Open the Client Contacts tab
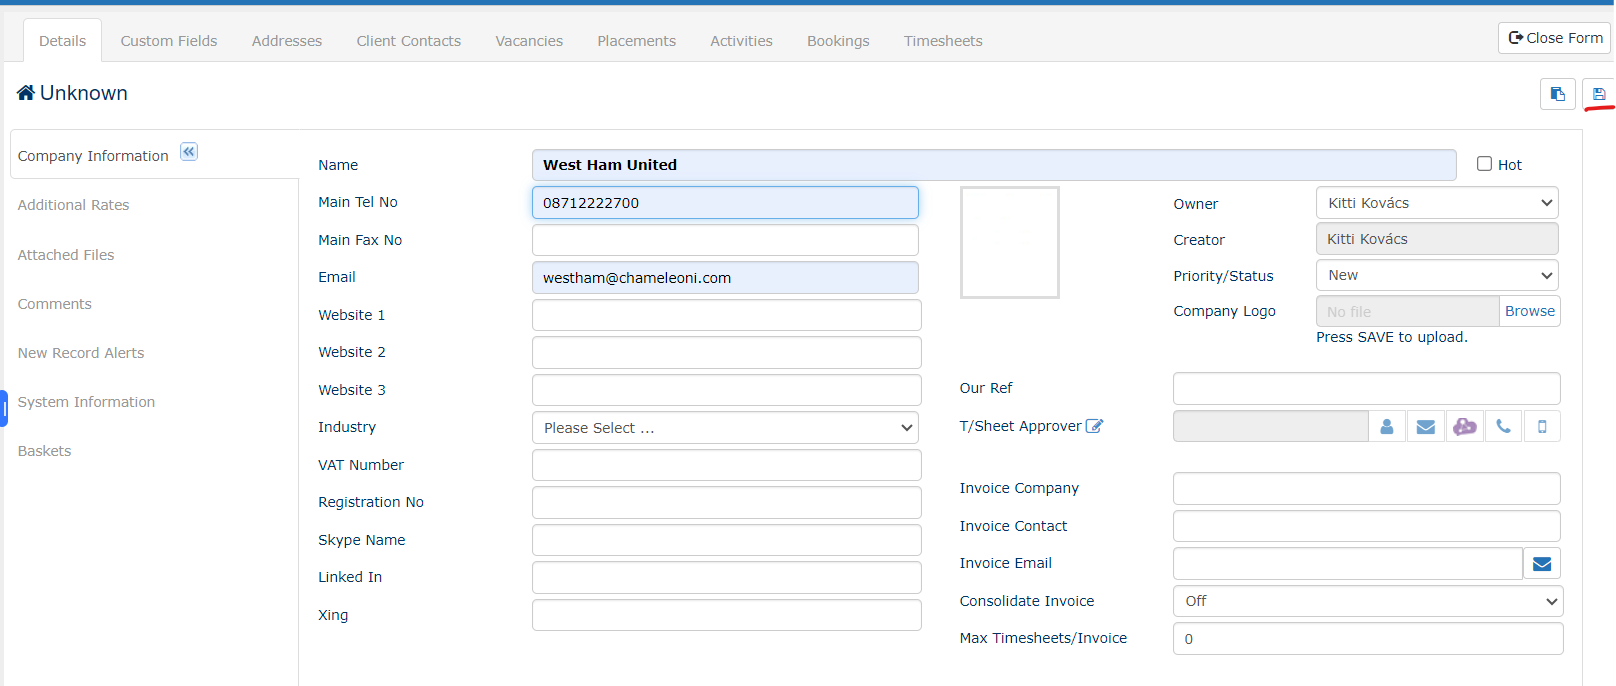This screenshot has width=1616, height=686. [x=409, y=41]
